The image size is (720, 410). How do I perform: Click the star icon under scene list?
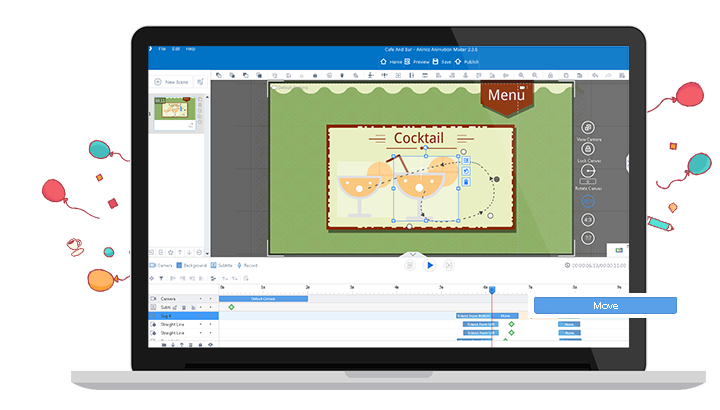point(170,252)
